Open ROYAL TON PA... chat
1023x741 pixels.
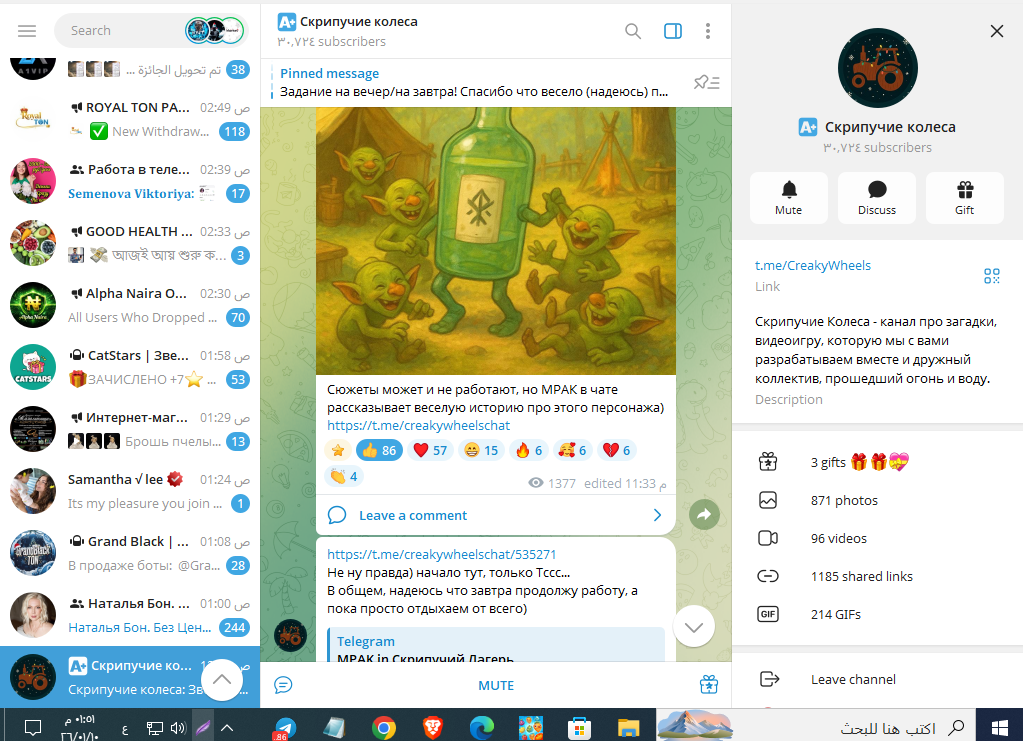(x=130, y=119)
